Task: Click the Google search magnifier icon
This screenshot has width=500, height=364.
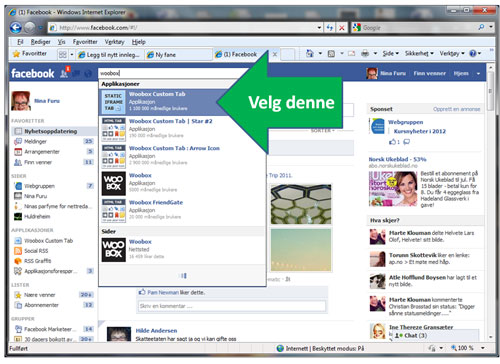Action: click(481, 27)
